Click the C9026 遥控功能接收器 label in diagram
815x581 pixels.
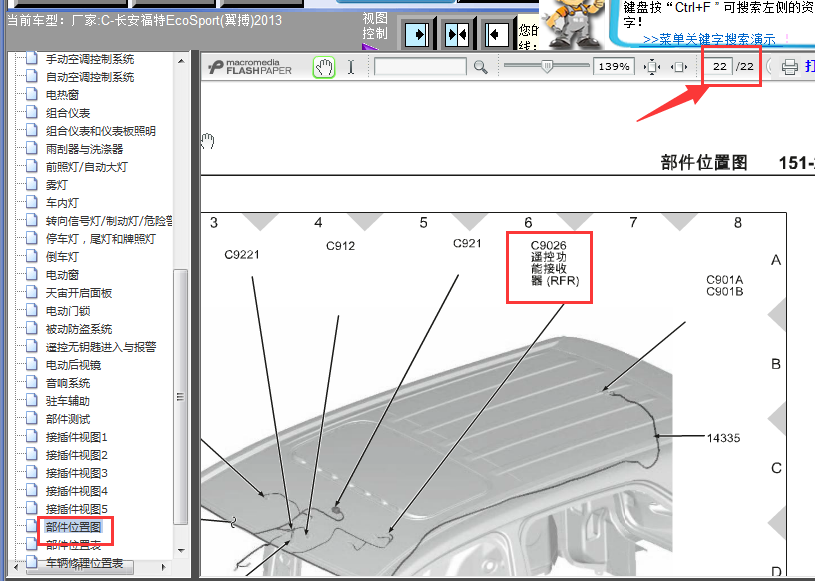pos(555,263)
